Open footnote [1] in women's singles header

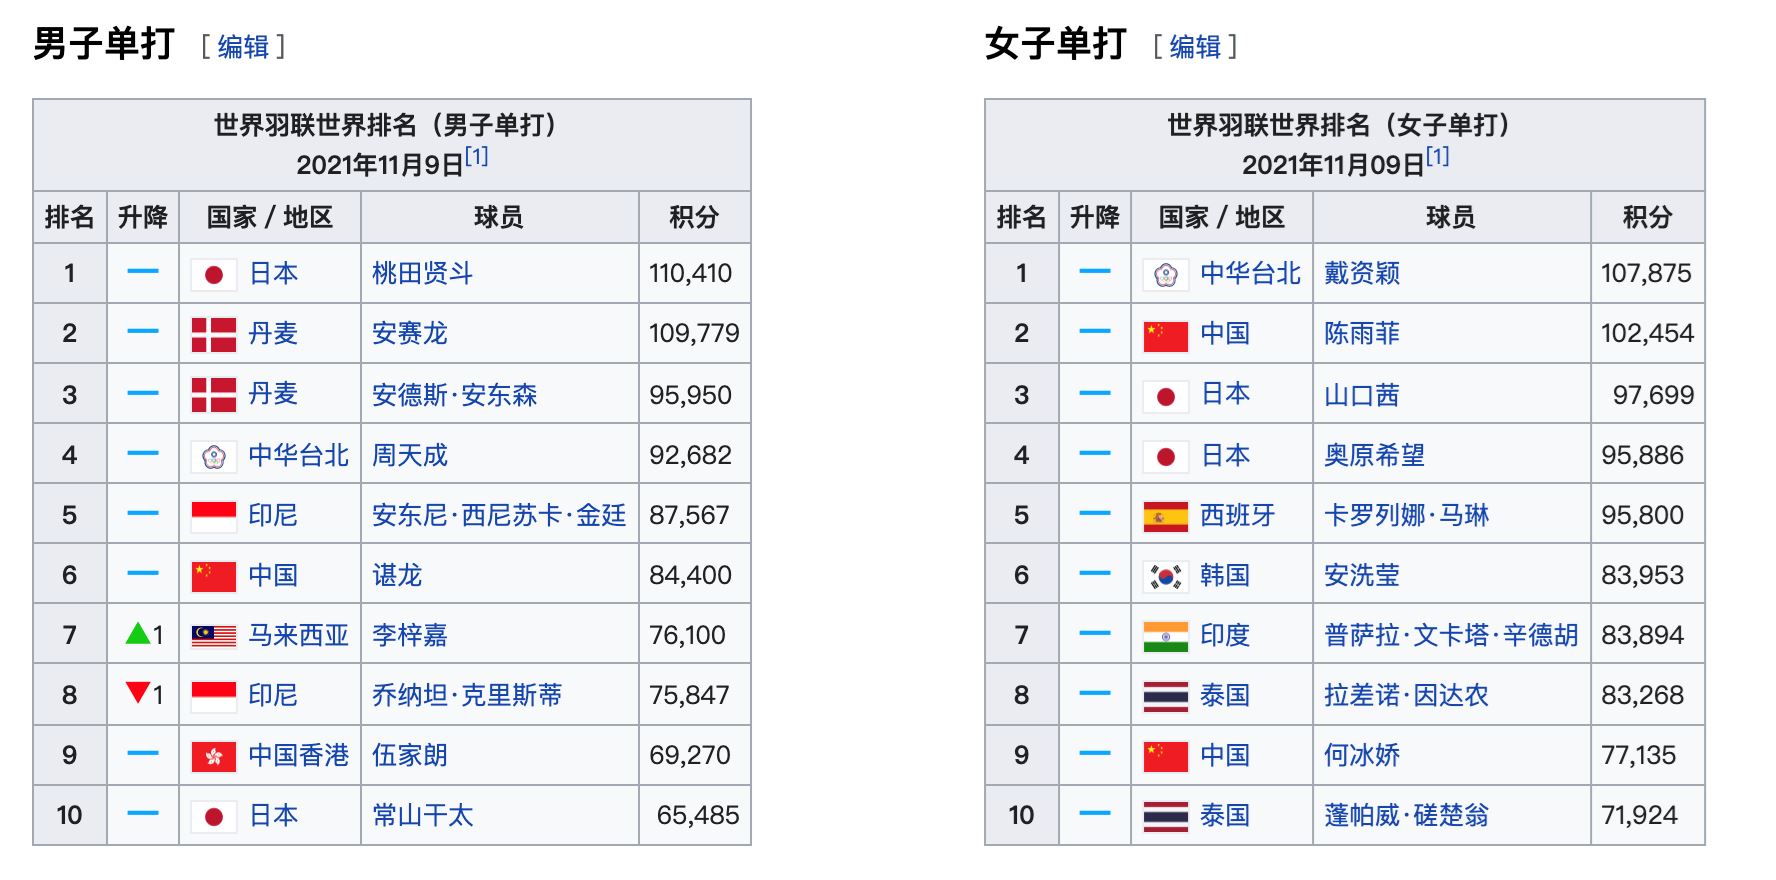[x=1437, y=157]
